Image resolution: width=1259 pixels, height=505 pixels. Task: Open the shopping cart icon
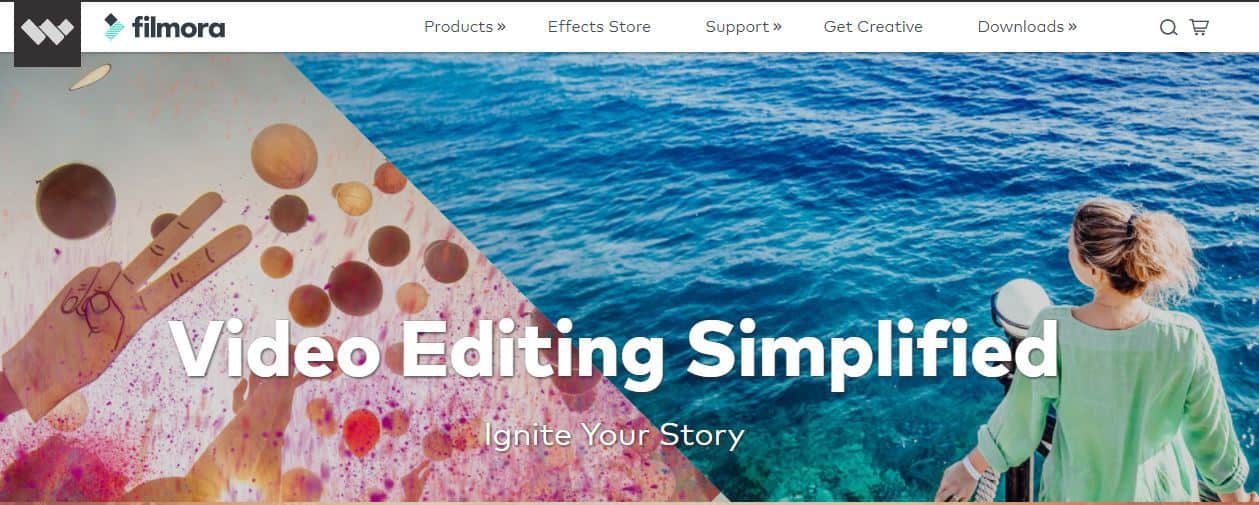(1199, 27)
